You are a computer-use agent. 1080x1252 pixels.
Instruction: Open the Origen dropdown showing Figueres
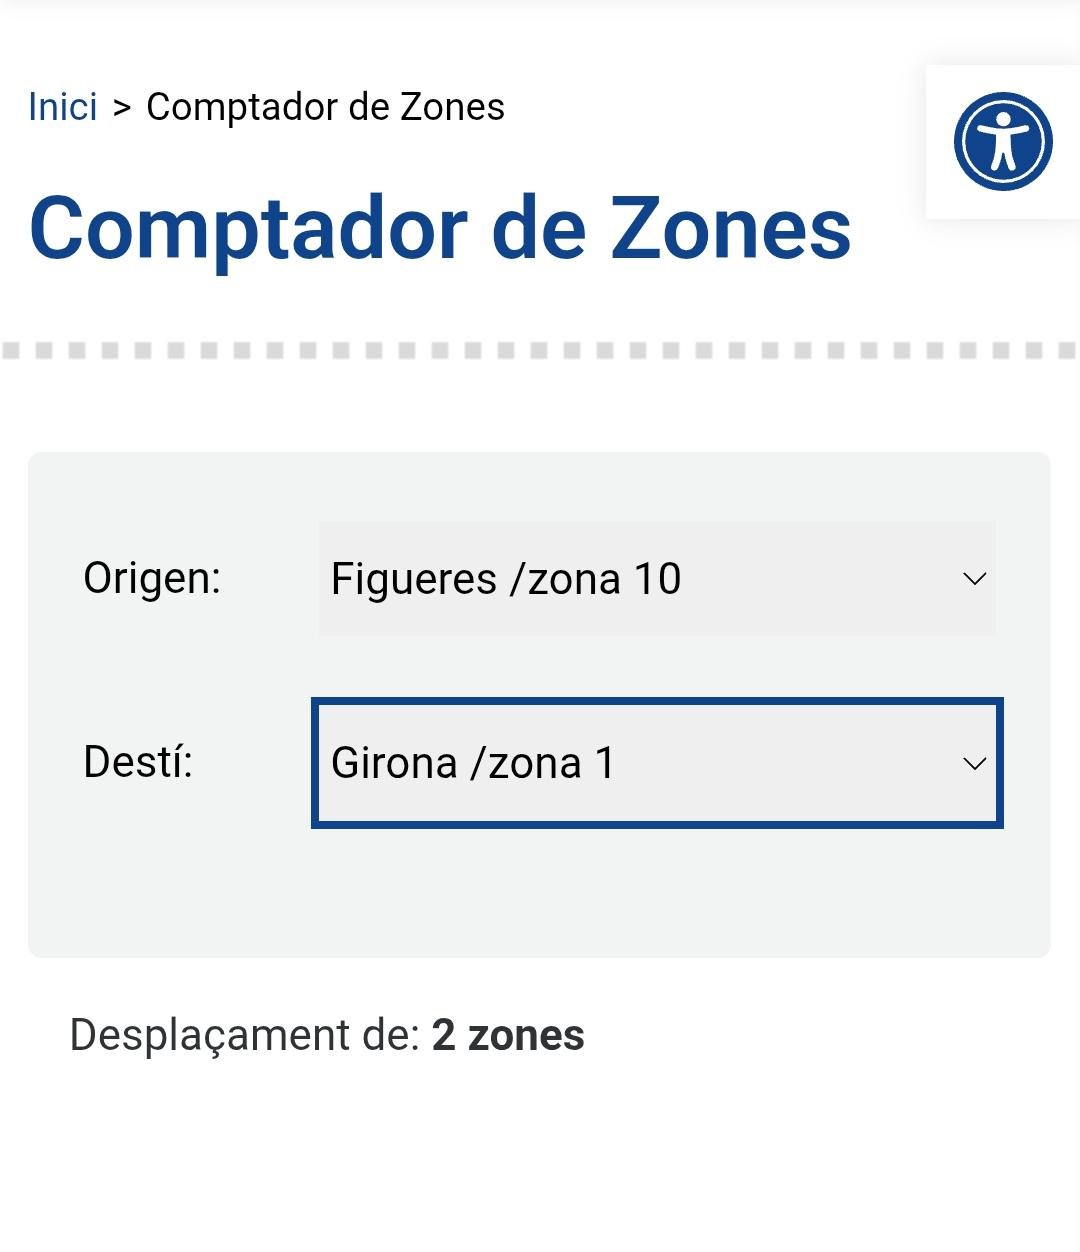coord(657,578)
